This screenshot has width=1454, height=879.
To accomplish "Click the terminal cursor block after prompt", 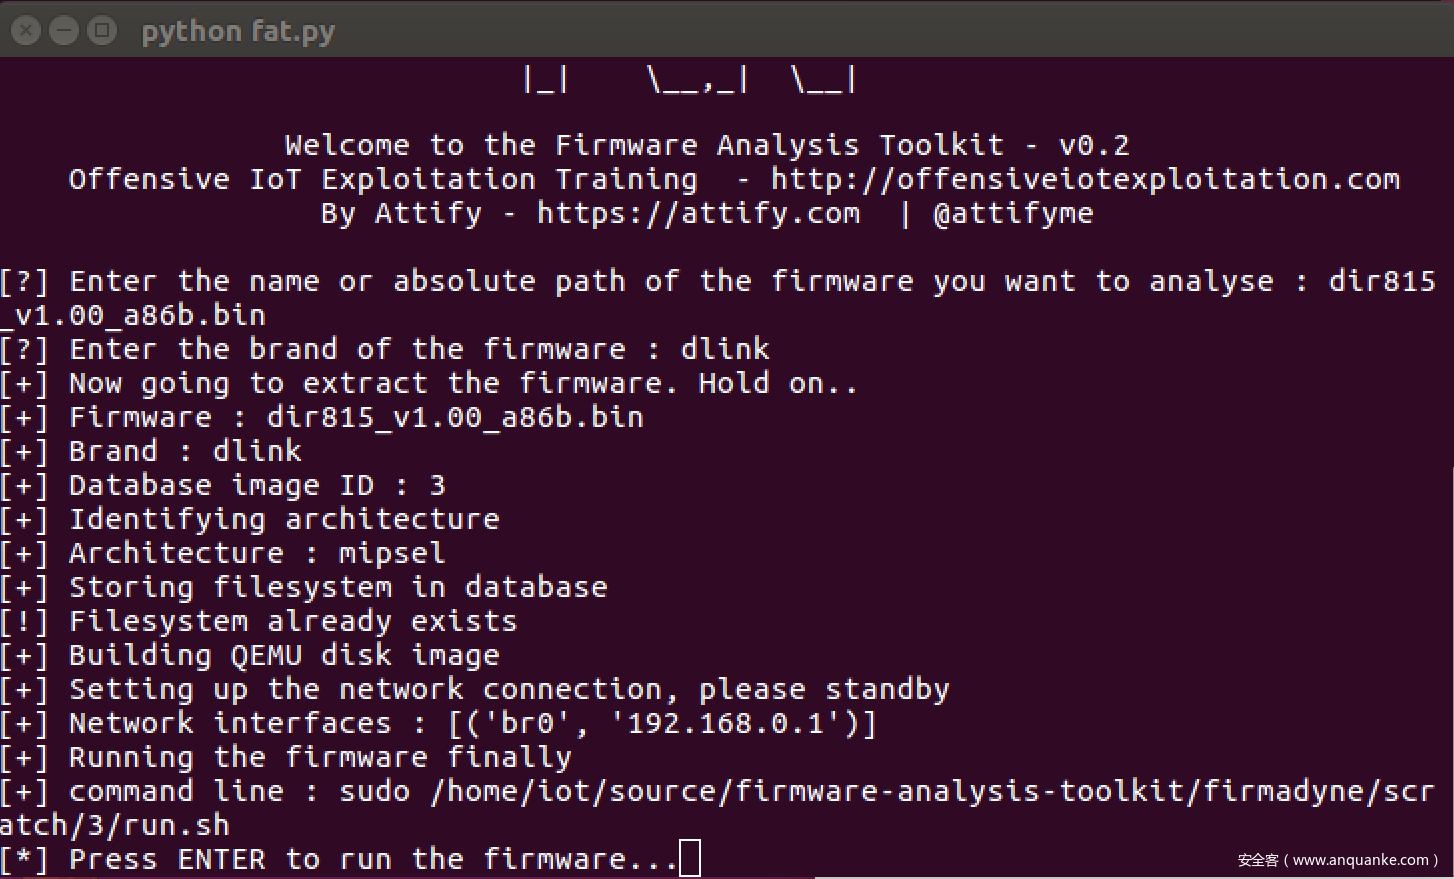I will coord(690,859).
